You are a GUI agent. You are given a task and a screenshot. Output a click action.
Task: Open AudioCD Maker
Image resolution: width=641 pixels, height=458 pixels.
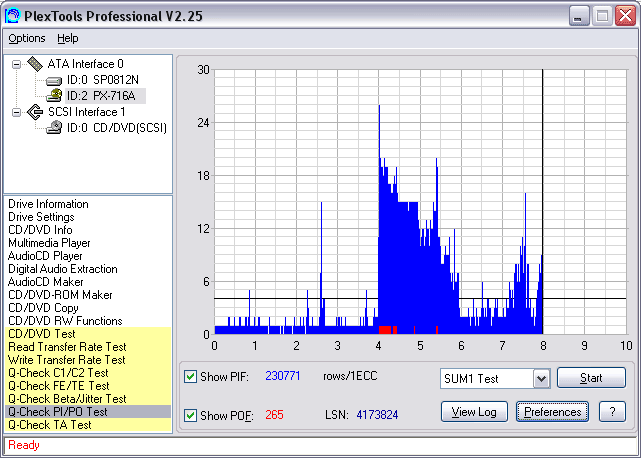pyautogui.click(x=45, y=282)
